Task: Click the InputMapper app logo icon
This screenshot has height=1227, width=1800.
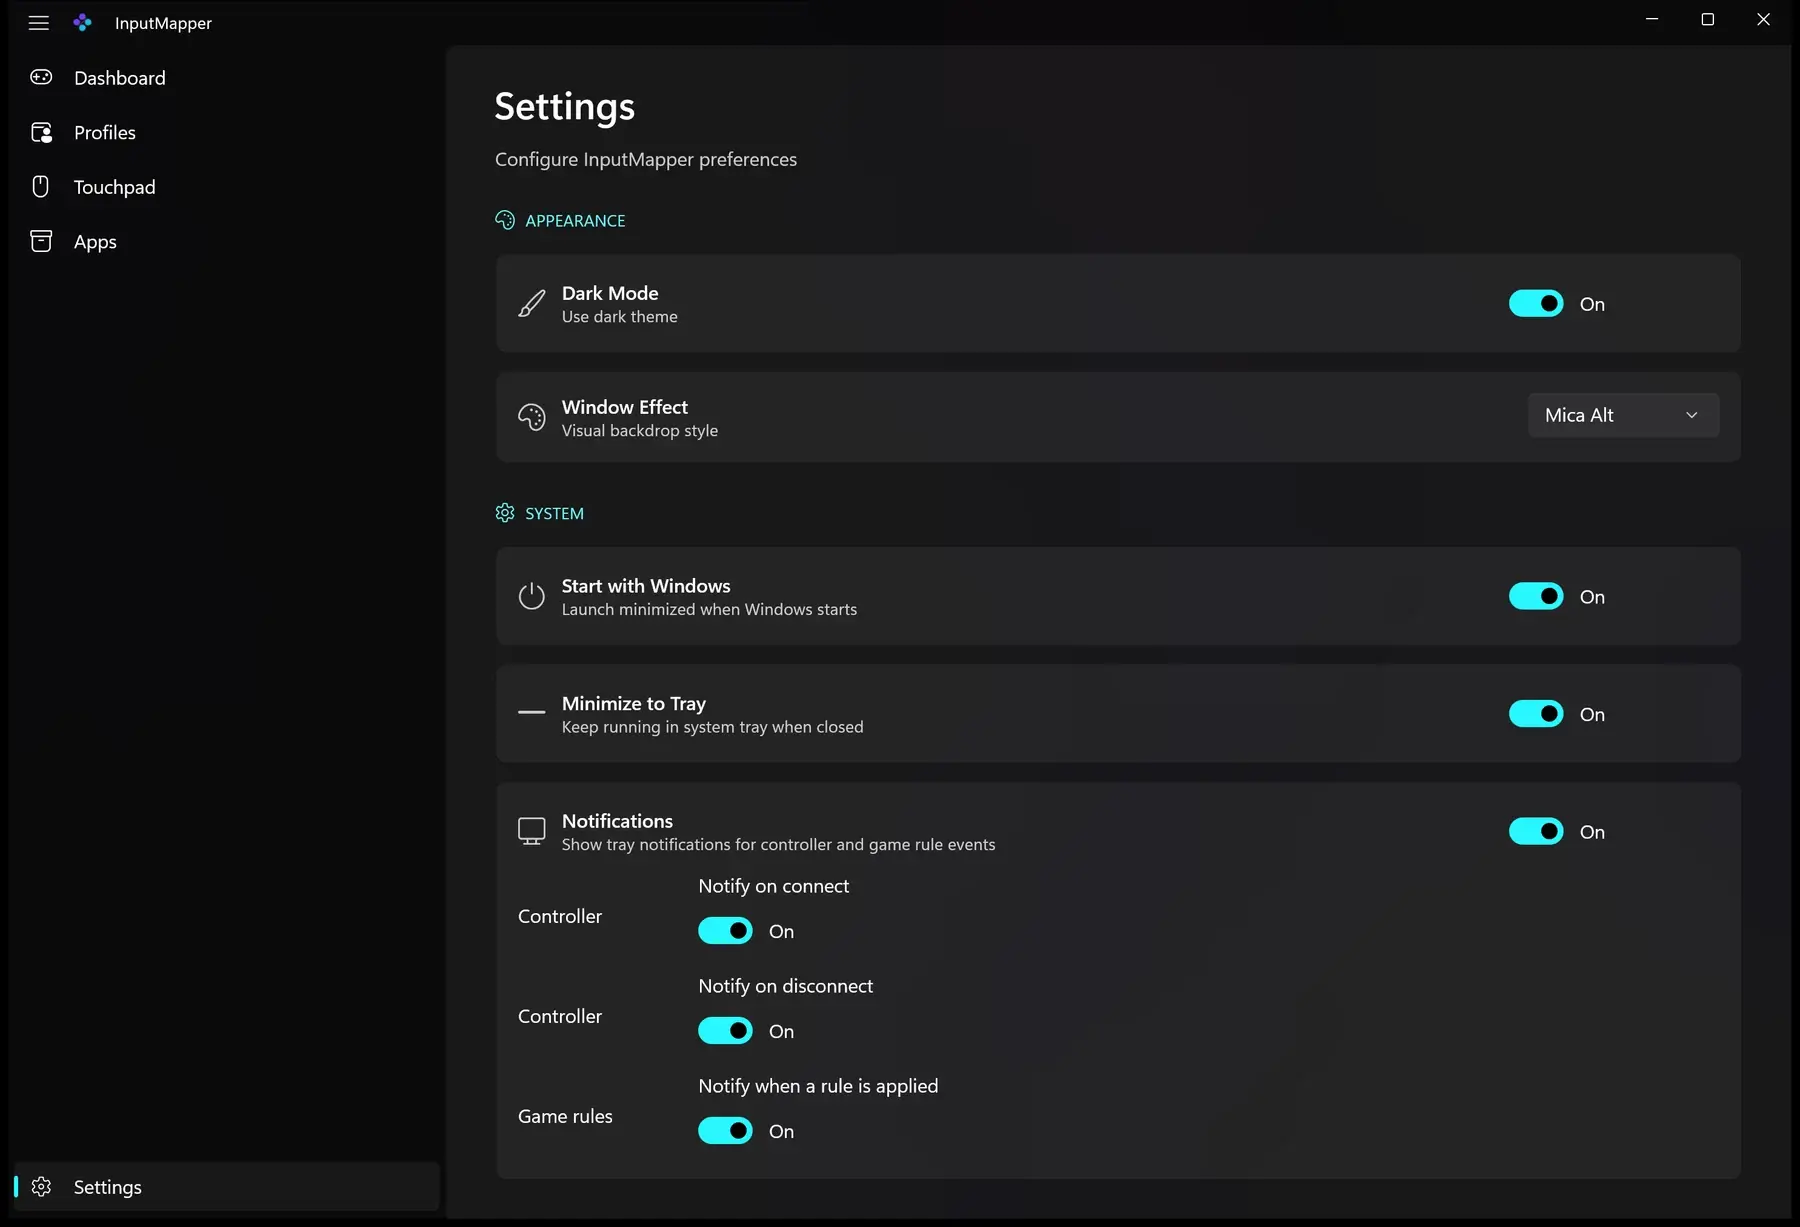Action: tap(83, 22)
